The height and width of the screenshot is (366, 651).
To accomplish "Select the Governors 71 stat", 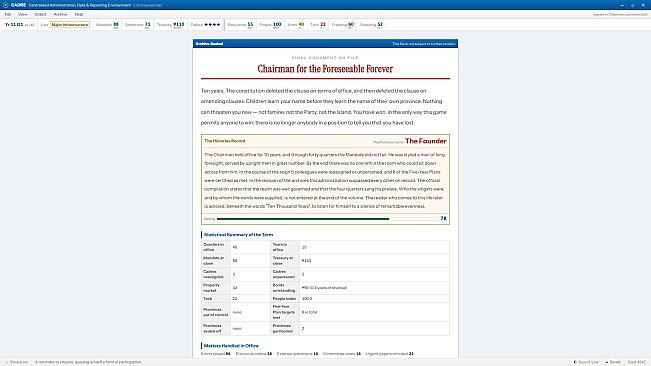I will [x=137, y=24].
